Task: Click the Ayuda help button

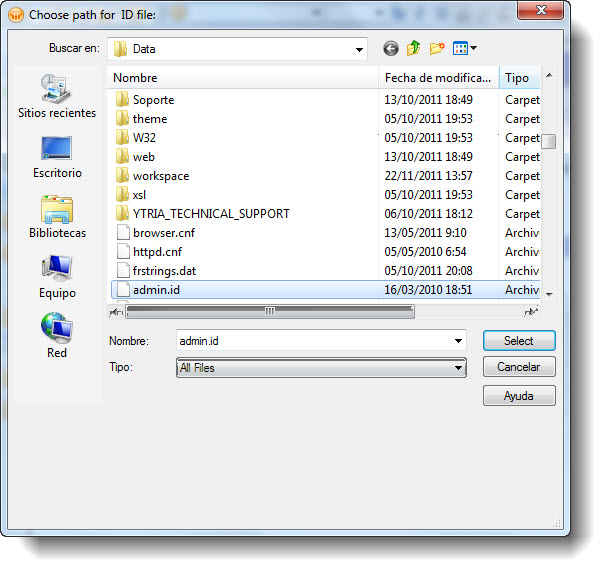Action: click(518, 396)
